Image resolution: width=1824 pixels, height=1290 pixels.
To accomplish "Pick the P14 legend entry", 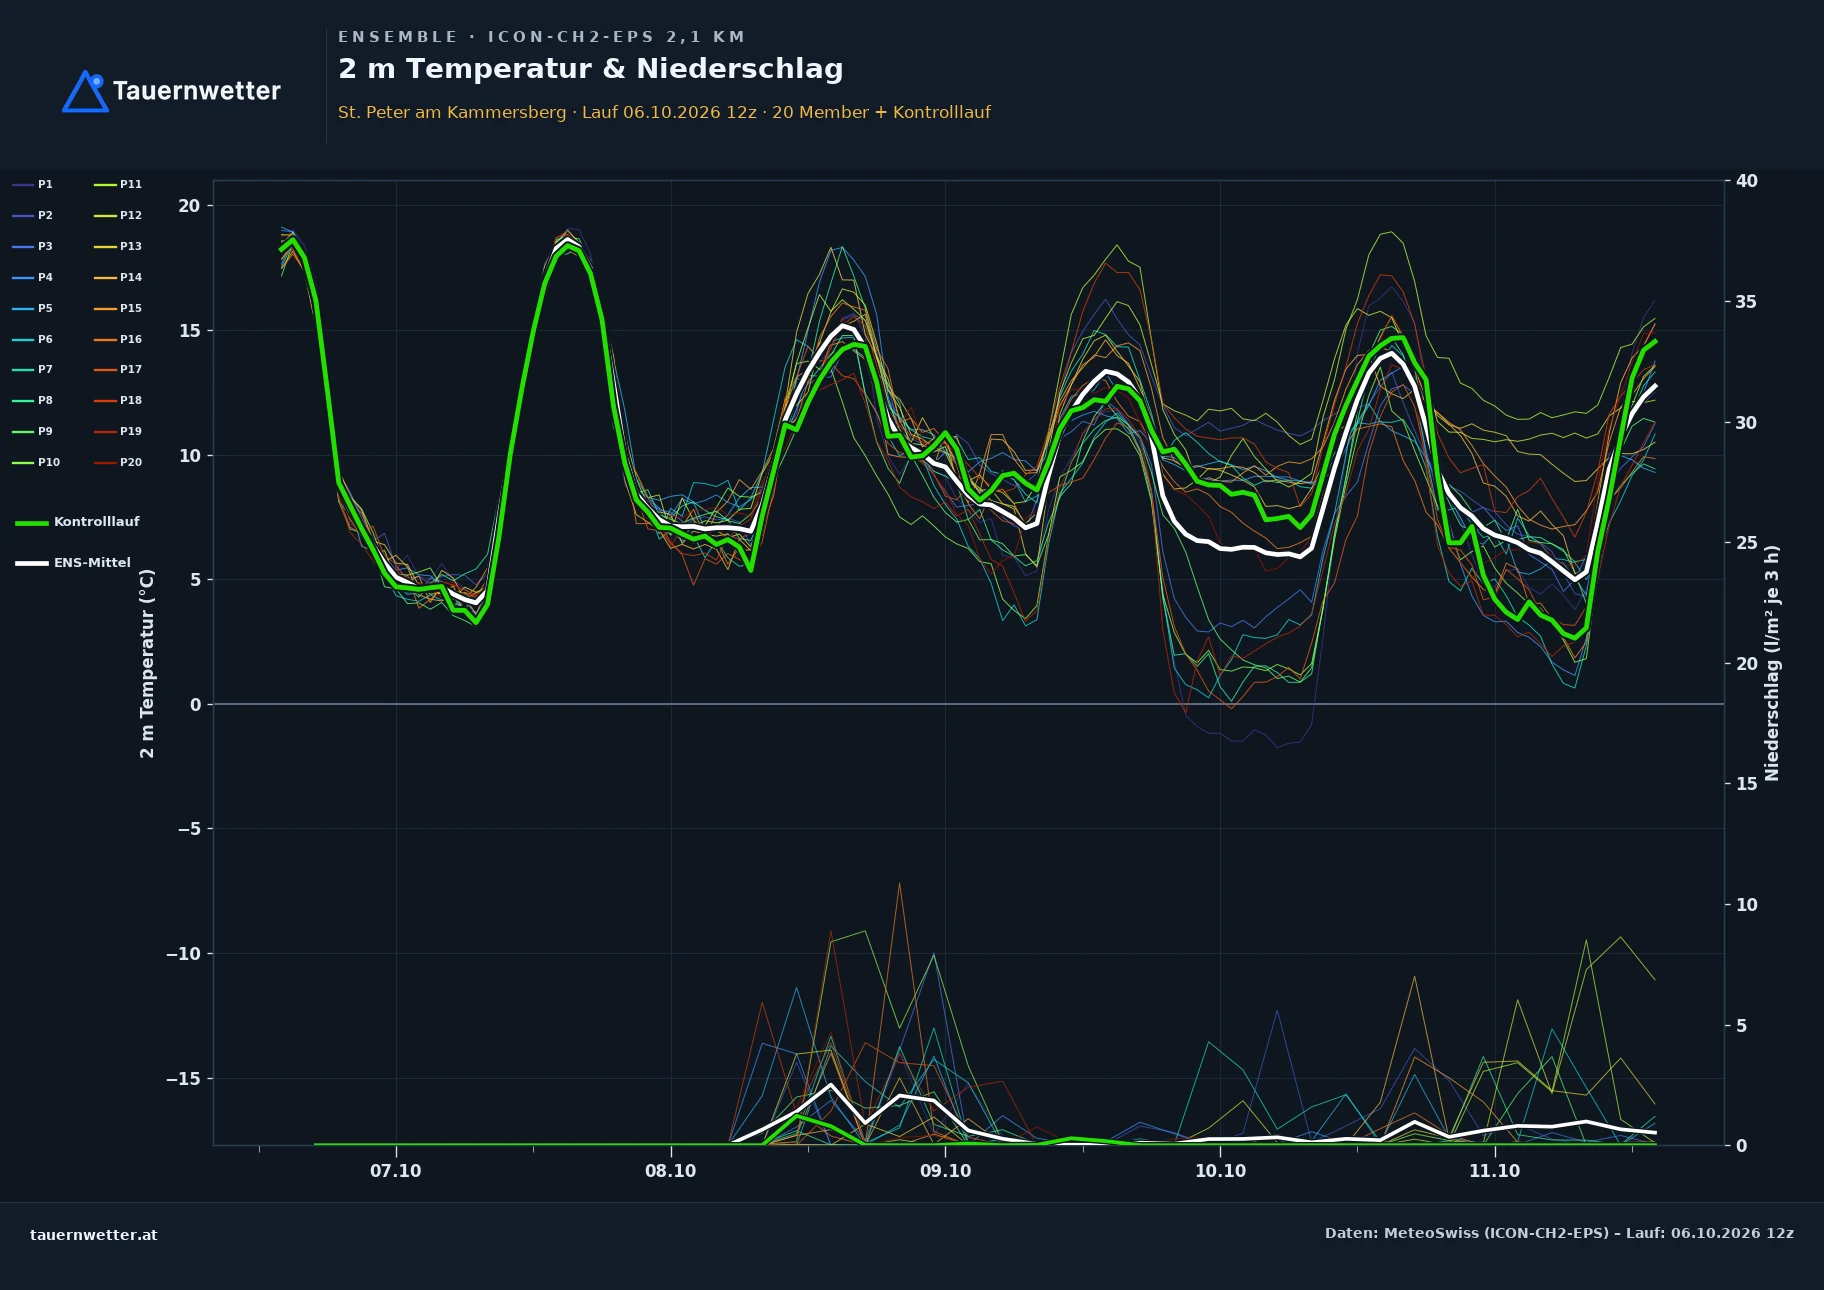I will 118,277.
